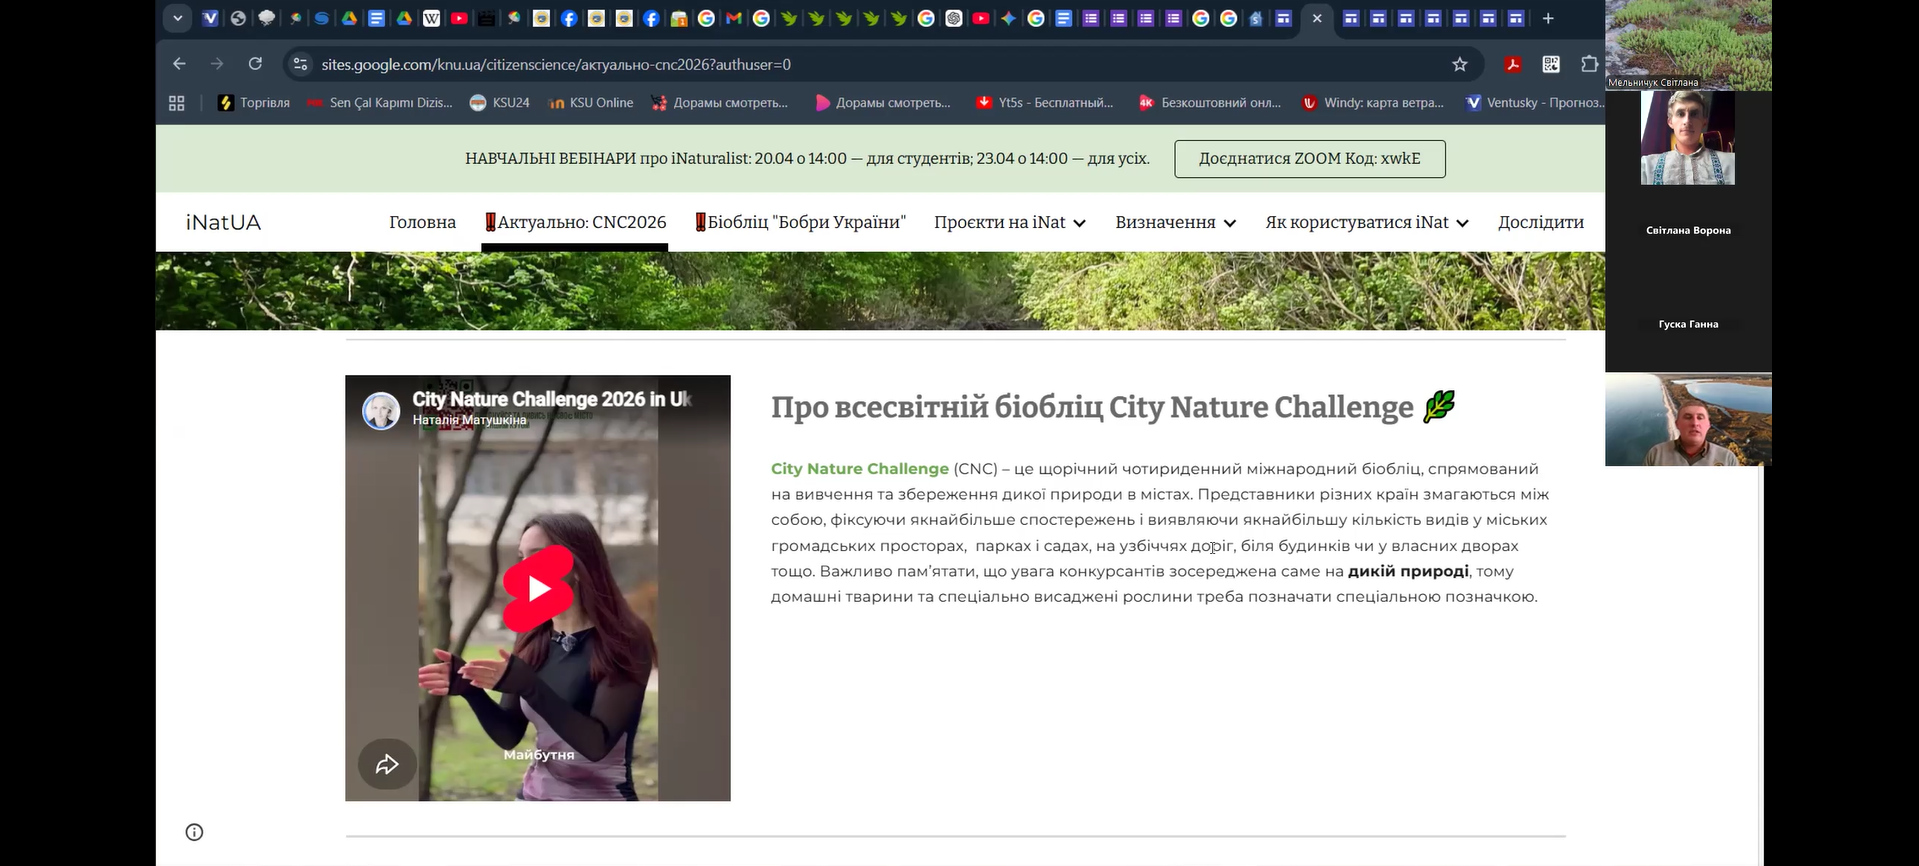Go to the "Головна" page
Viewport: 1919px width, 866px height.
pyautogui.click(x=422, y=222)
